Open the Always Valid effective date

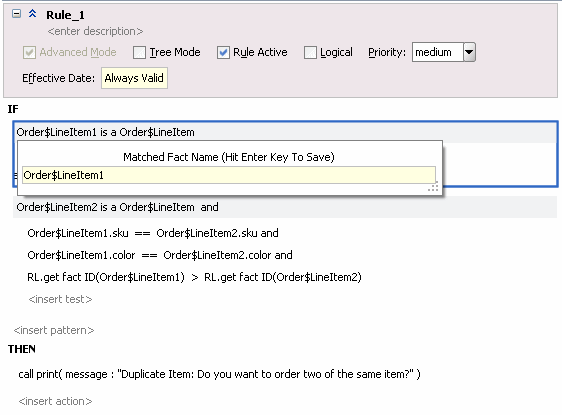click(x=134, y=78)
